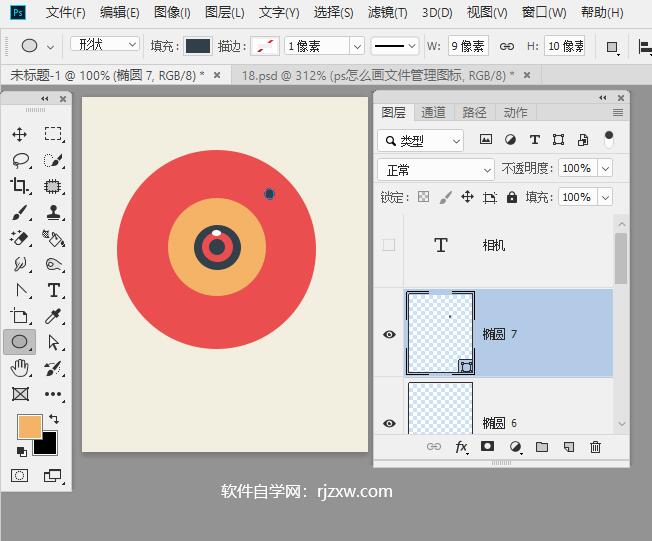Create a new layer group folder
This screenshot has width=652, height=541.
542,447
